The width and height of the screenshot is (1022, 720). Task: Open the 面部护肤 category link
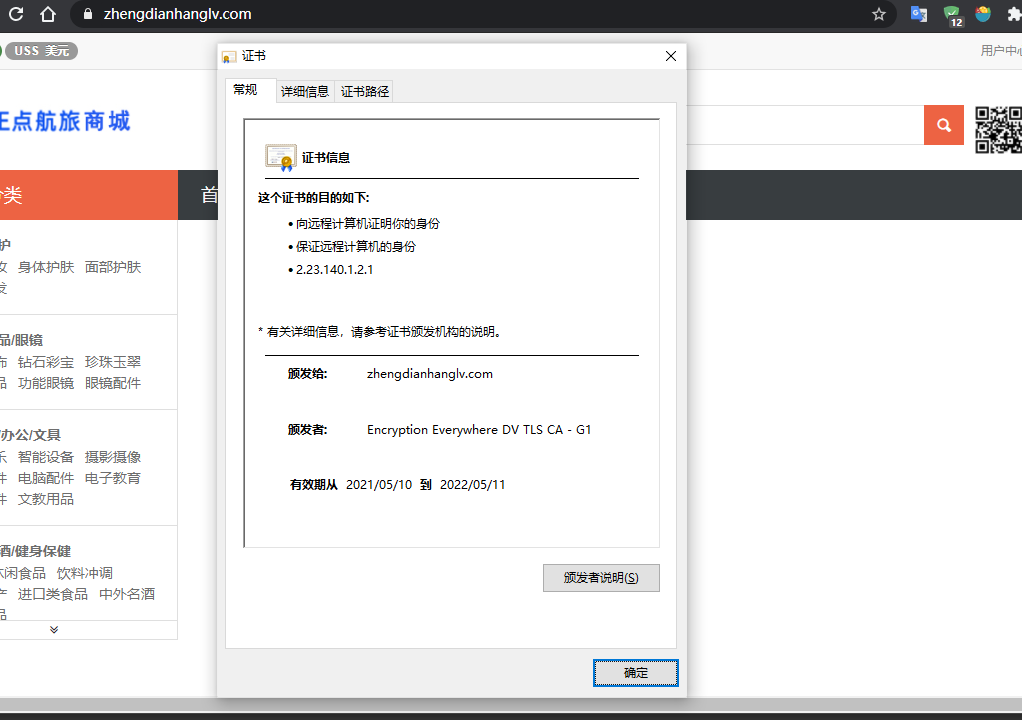pos(113,267)
